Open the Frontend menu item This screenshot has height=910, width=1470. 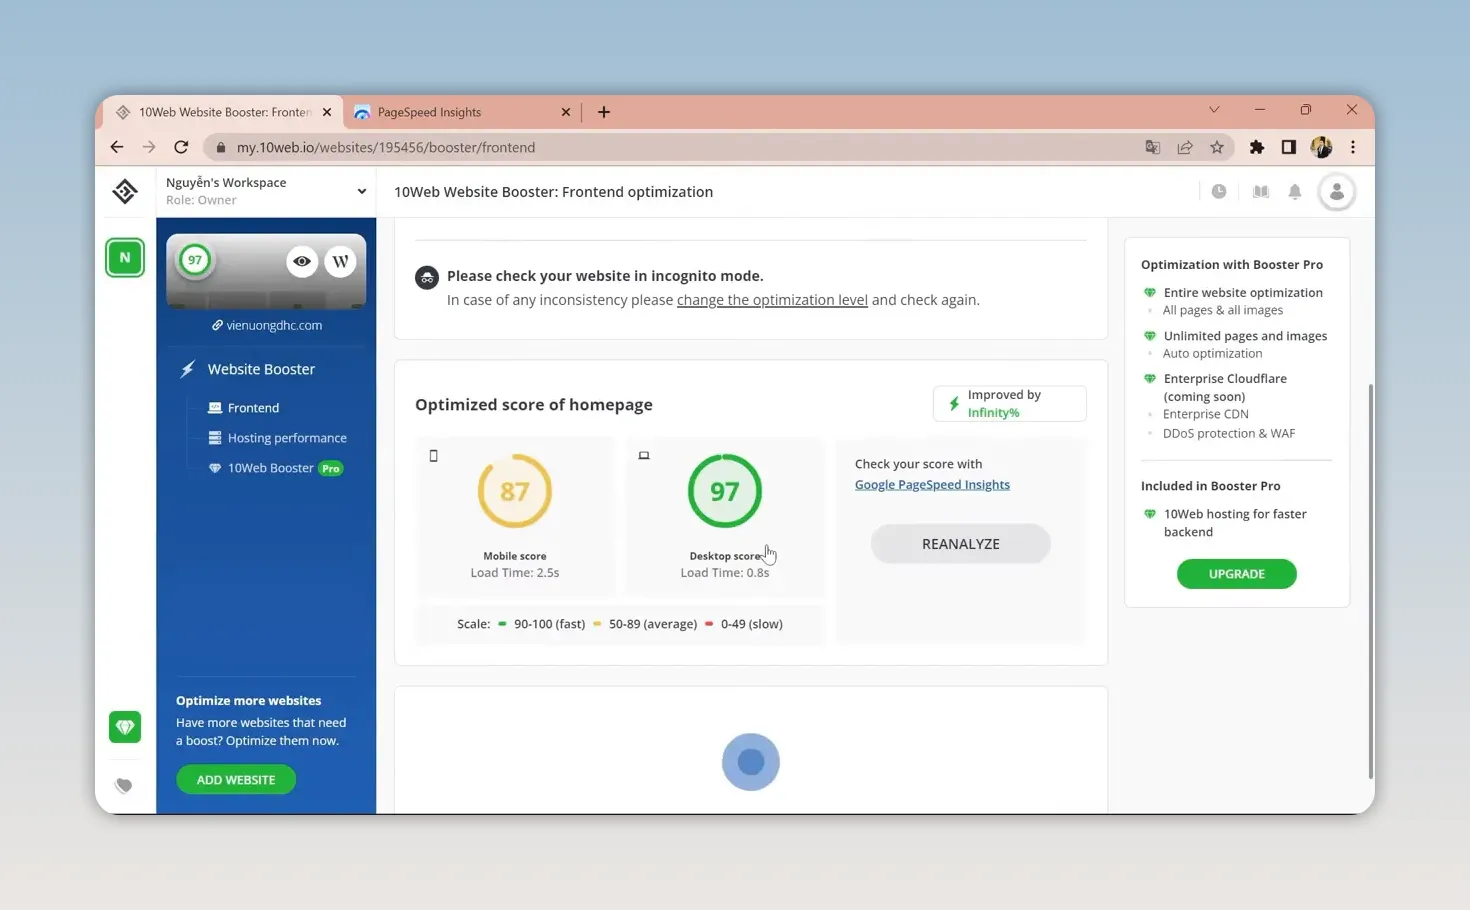(253, 408)
